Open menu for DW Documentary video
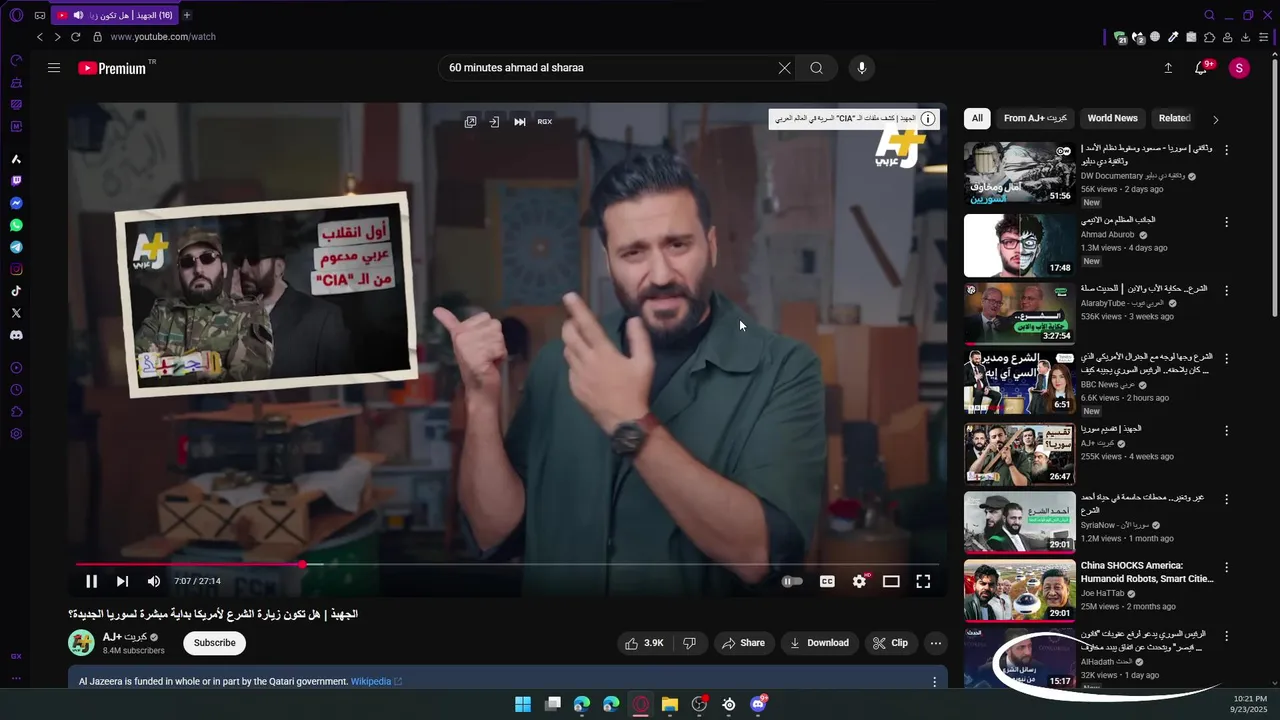This screenshot has width=1280, height=720. coord(1227,150)
